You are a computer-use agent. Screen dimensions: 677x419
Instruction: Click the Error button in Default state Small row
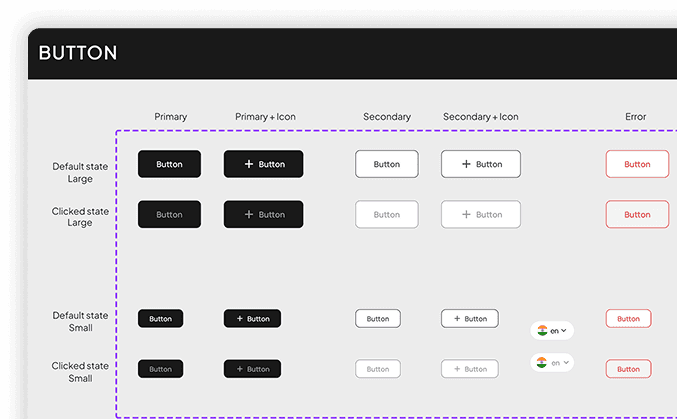628,319
